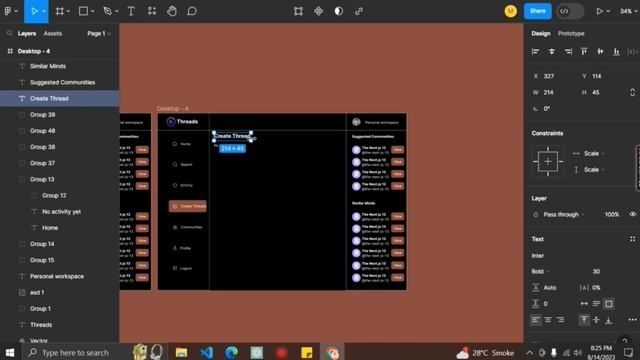Set text align right

click(560, 320)
